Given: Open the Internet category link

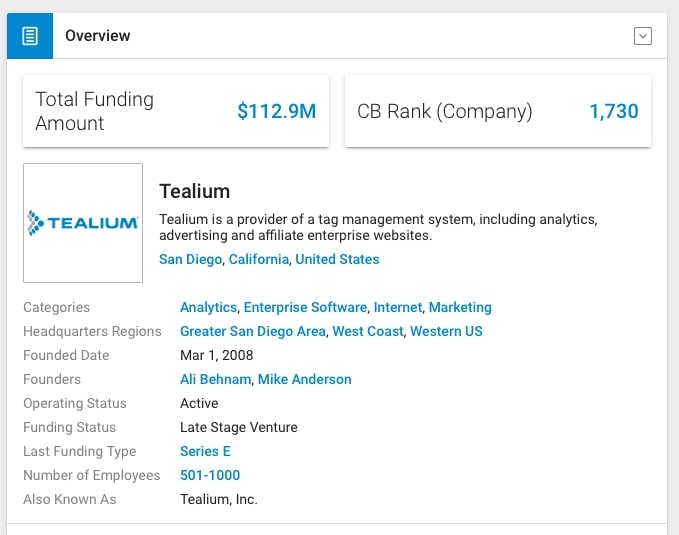Looking at the screenshot, I should 398,307.
